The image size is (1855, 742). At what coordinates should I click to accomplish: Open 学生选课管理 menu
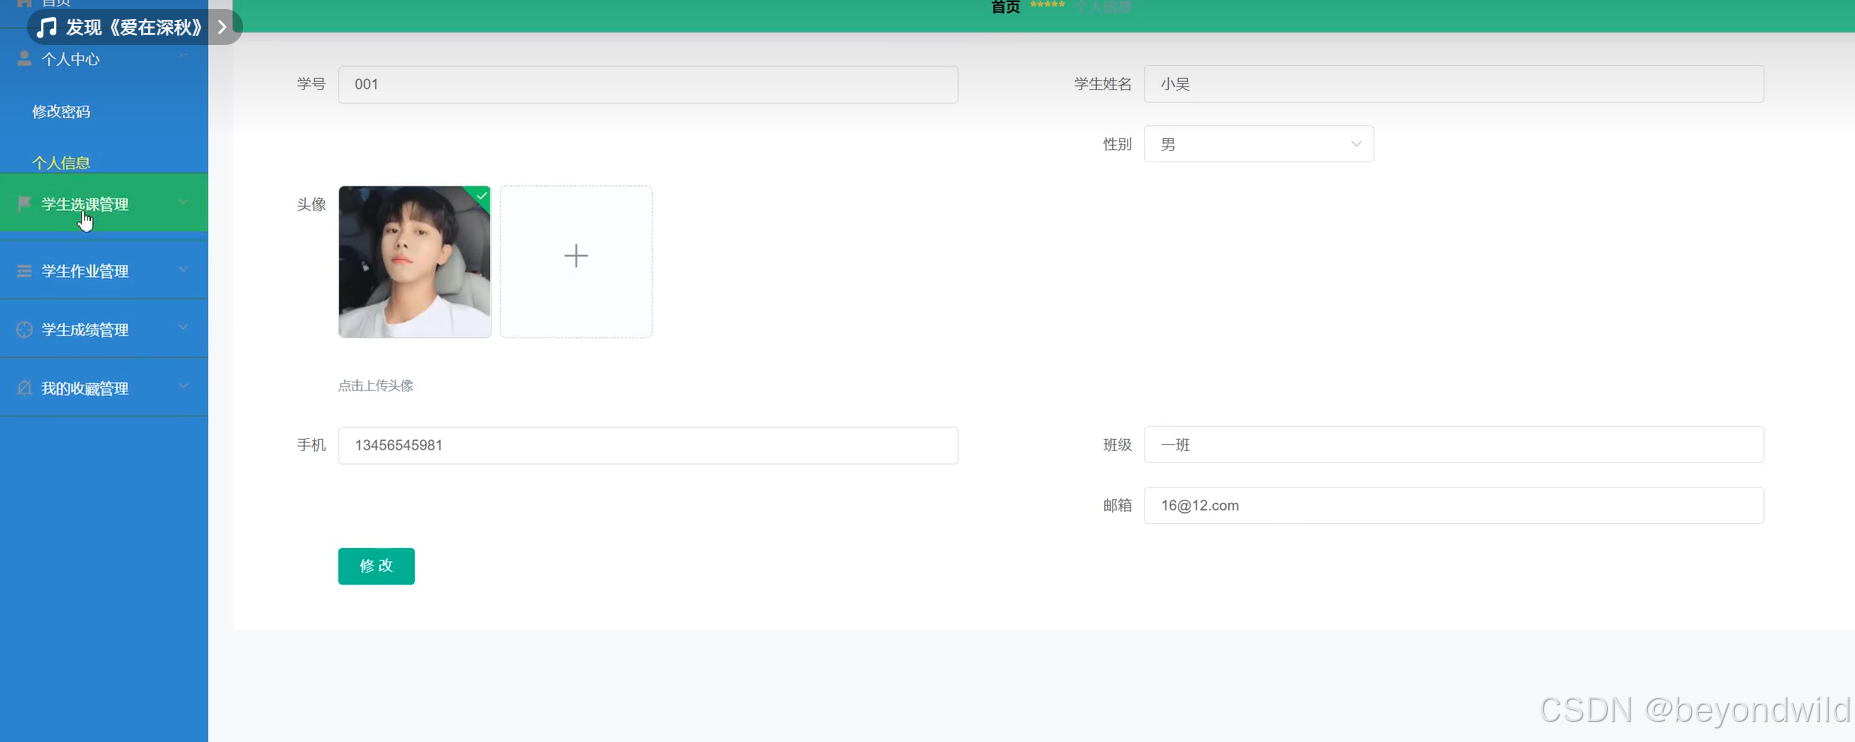click(x=104, y=203)
